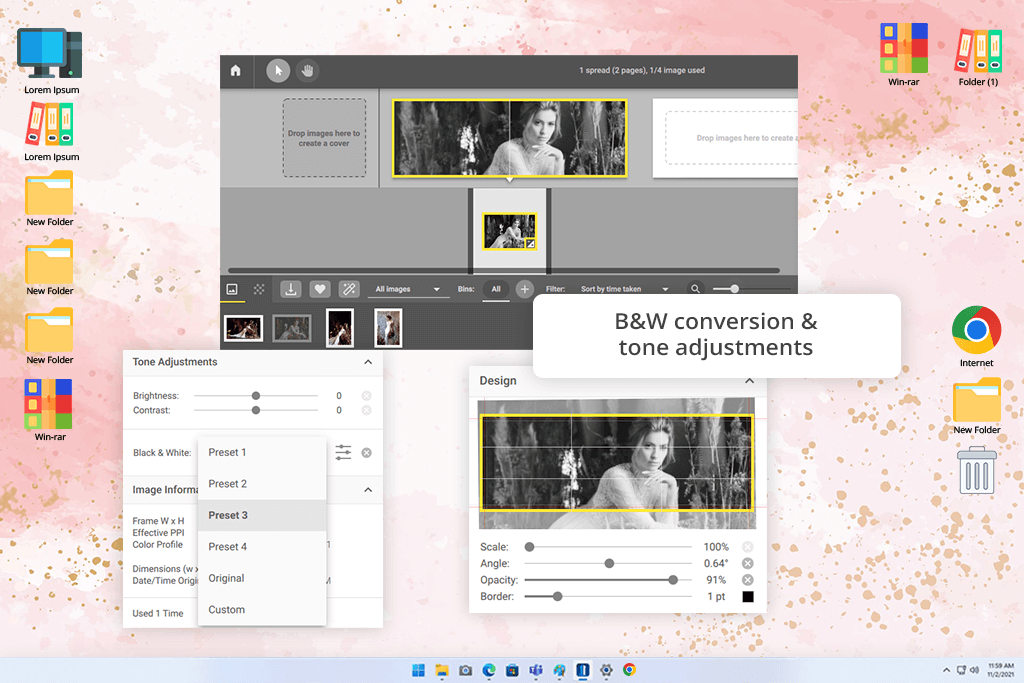This screenshot has width=1024, height=683.
Task: Select first landscape thumbnail in image strip
Action: 243,328
